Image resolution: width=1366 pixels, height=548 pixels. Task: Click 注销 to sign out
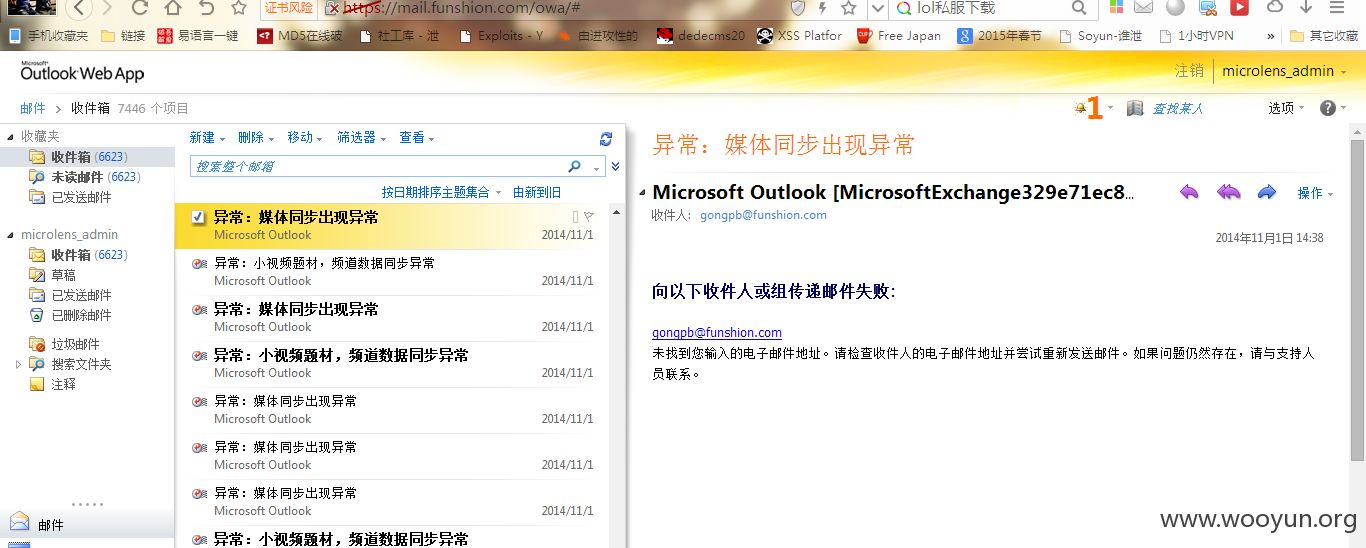pos(1189,71)
